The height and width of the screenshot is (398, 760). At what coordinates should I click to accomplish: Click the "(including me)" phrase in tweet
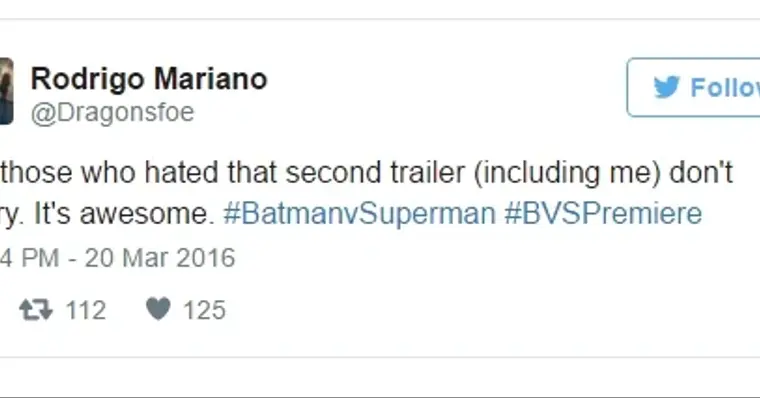click(567, 174)
